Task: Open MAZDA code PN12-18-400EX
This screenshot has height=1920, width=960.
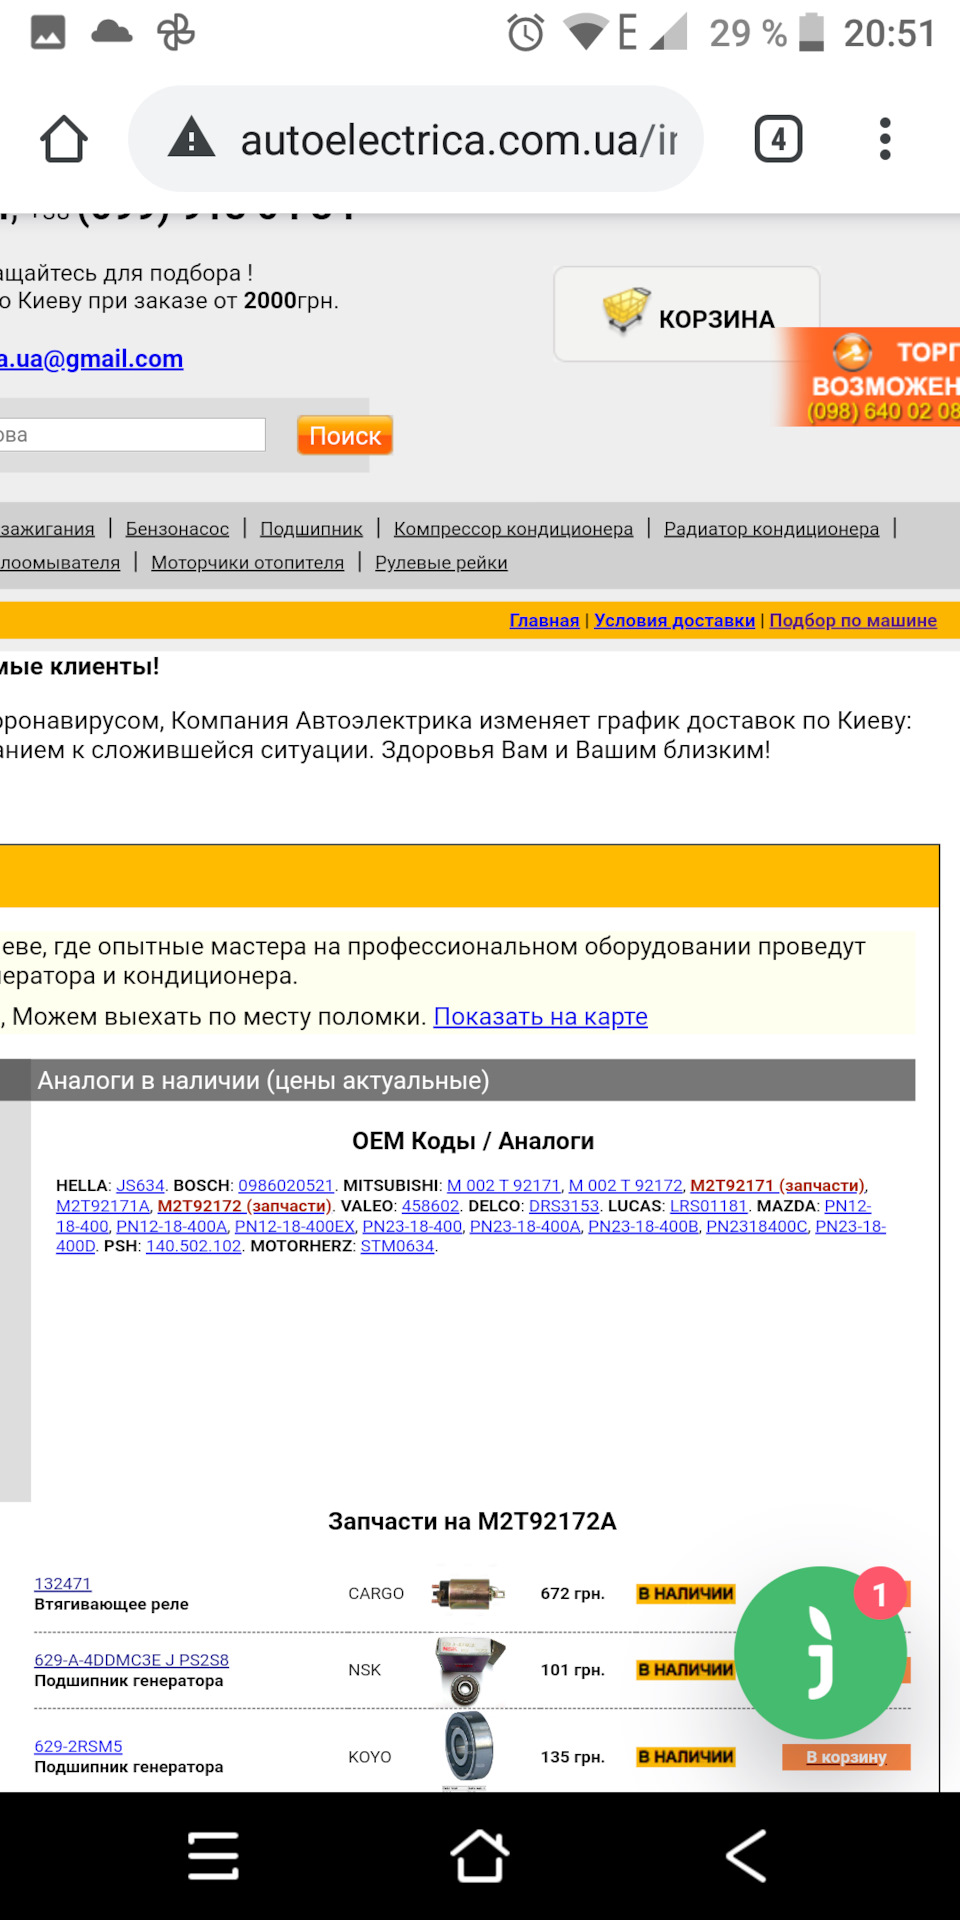Action: point(295,1226)
